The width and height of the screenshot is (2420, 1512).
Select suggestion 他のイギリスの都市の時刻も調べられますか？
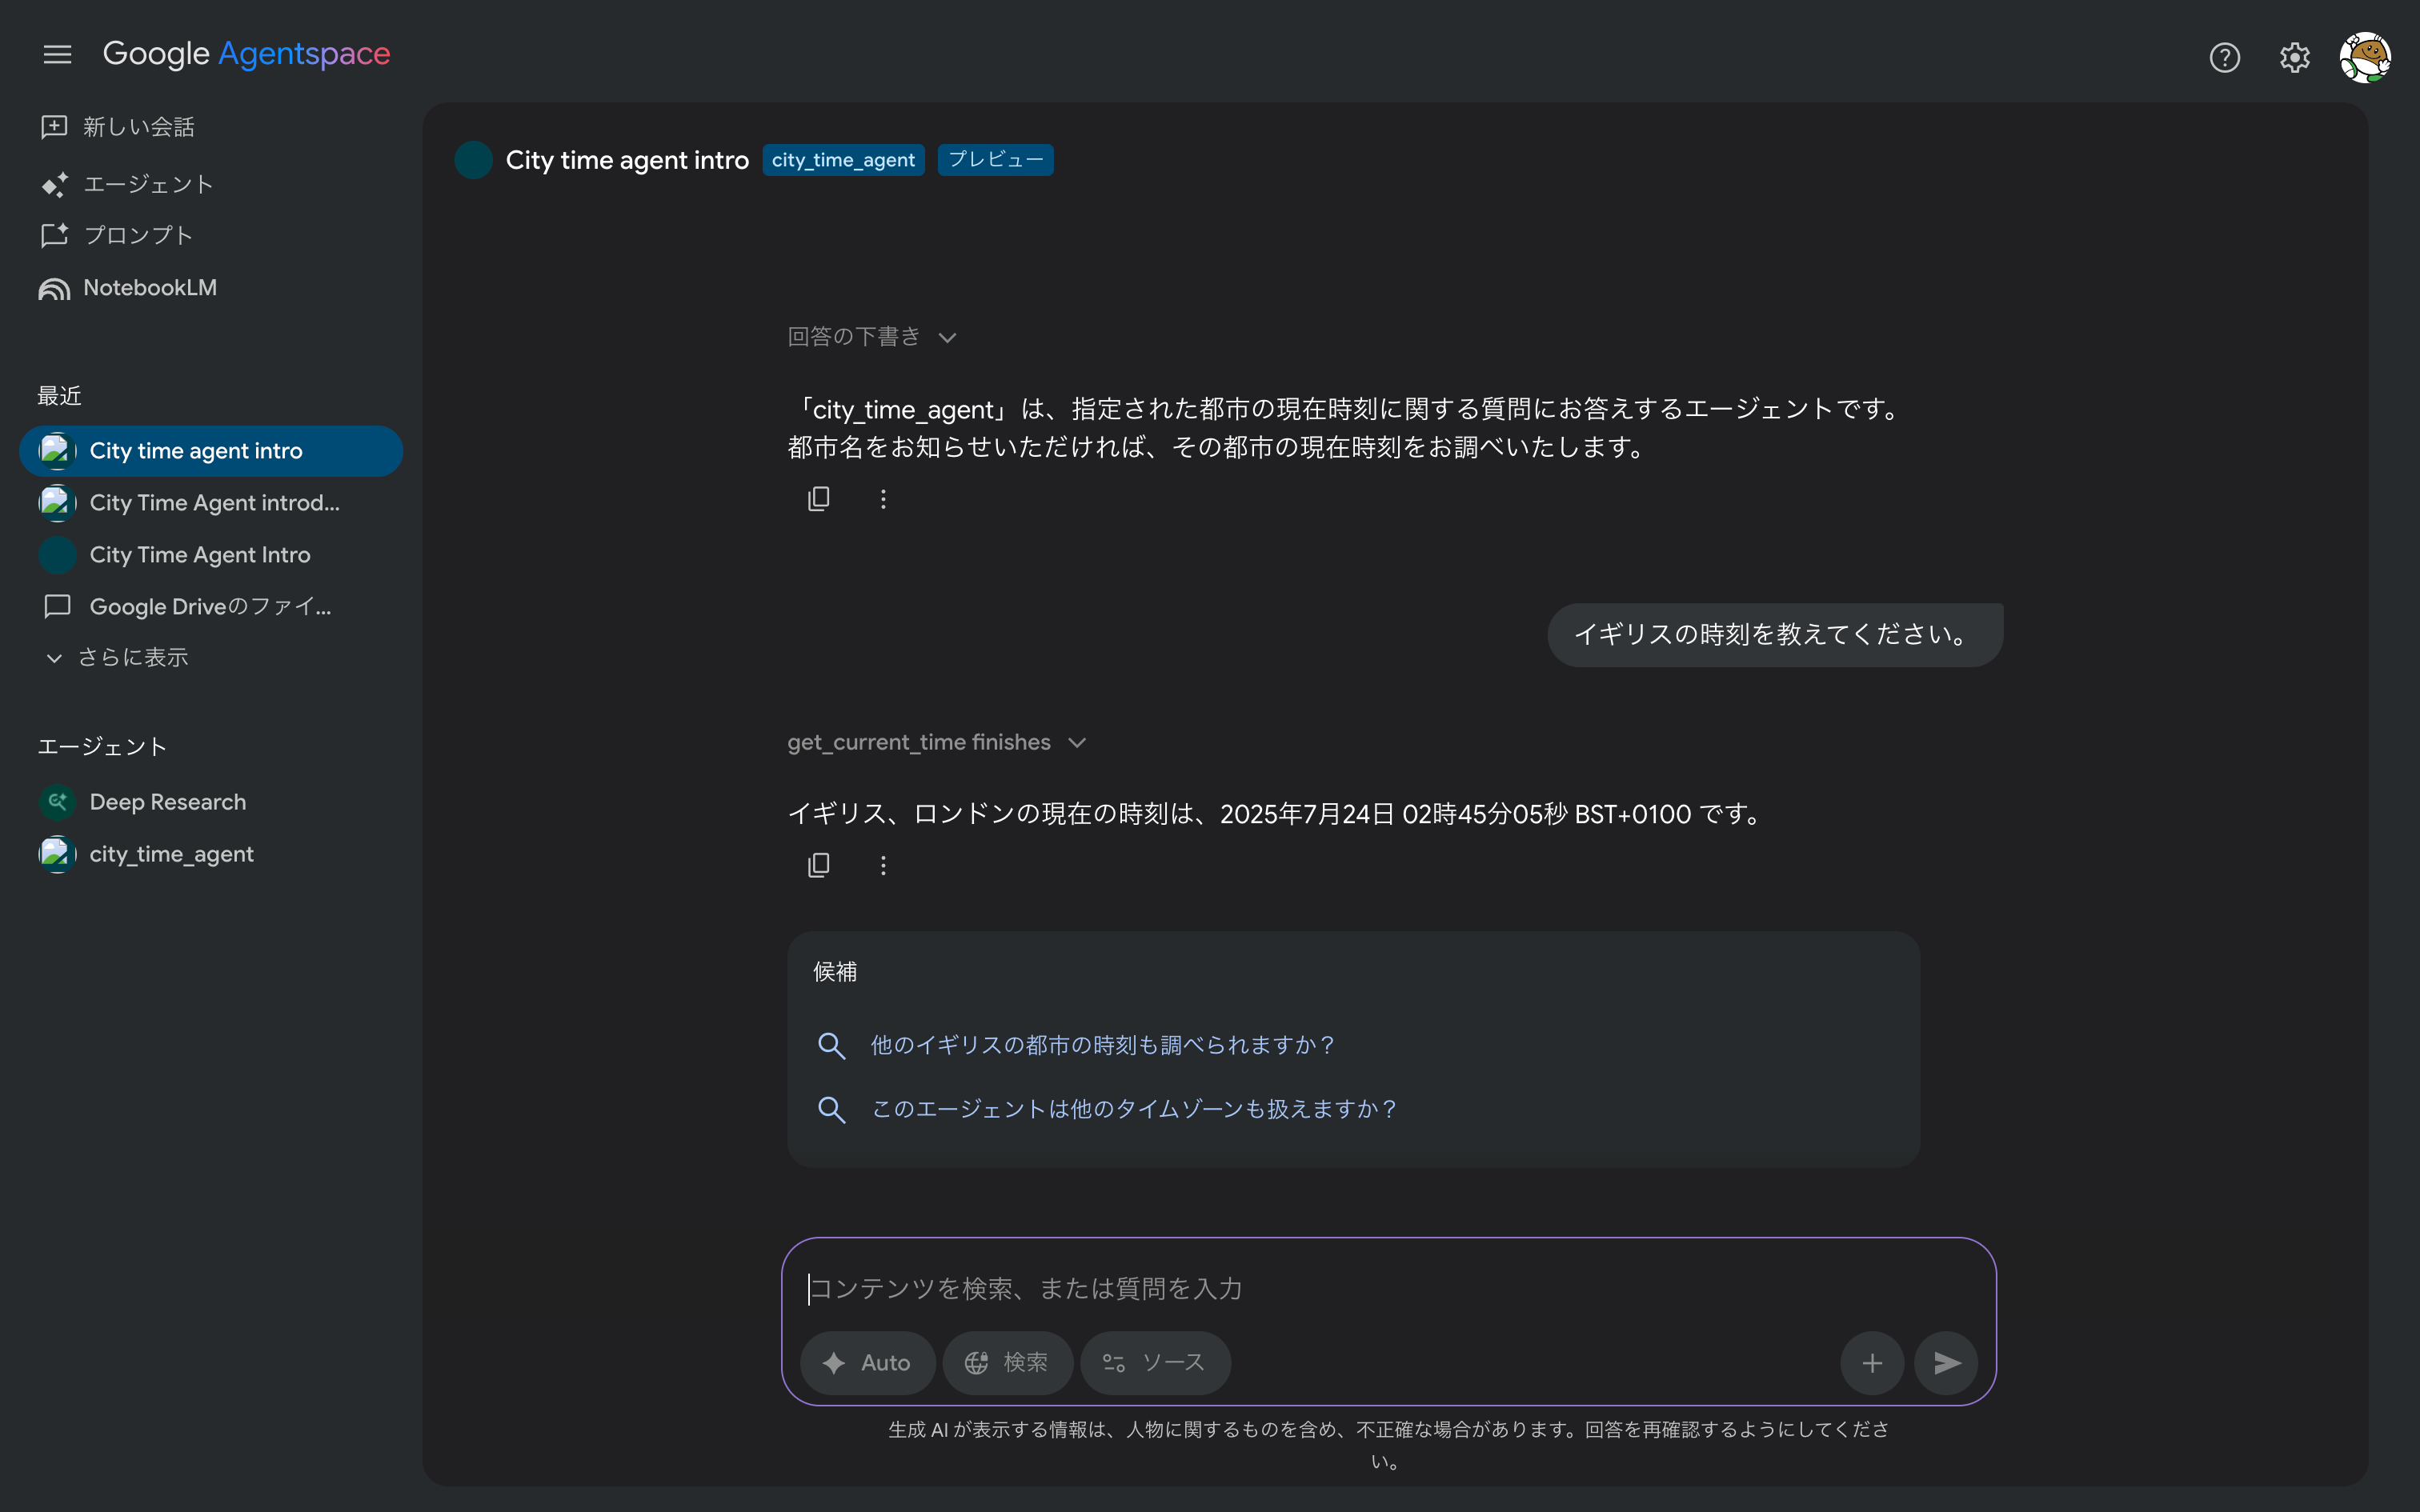[x=1103, y=1045]
